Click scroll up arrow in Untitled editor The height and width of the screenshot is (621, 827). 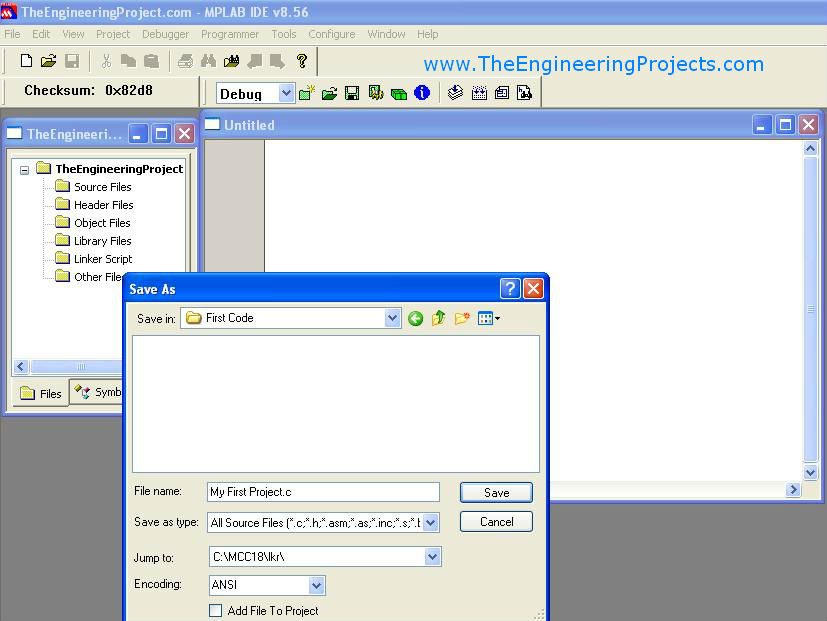pos(811,148)
